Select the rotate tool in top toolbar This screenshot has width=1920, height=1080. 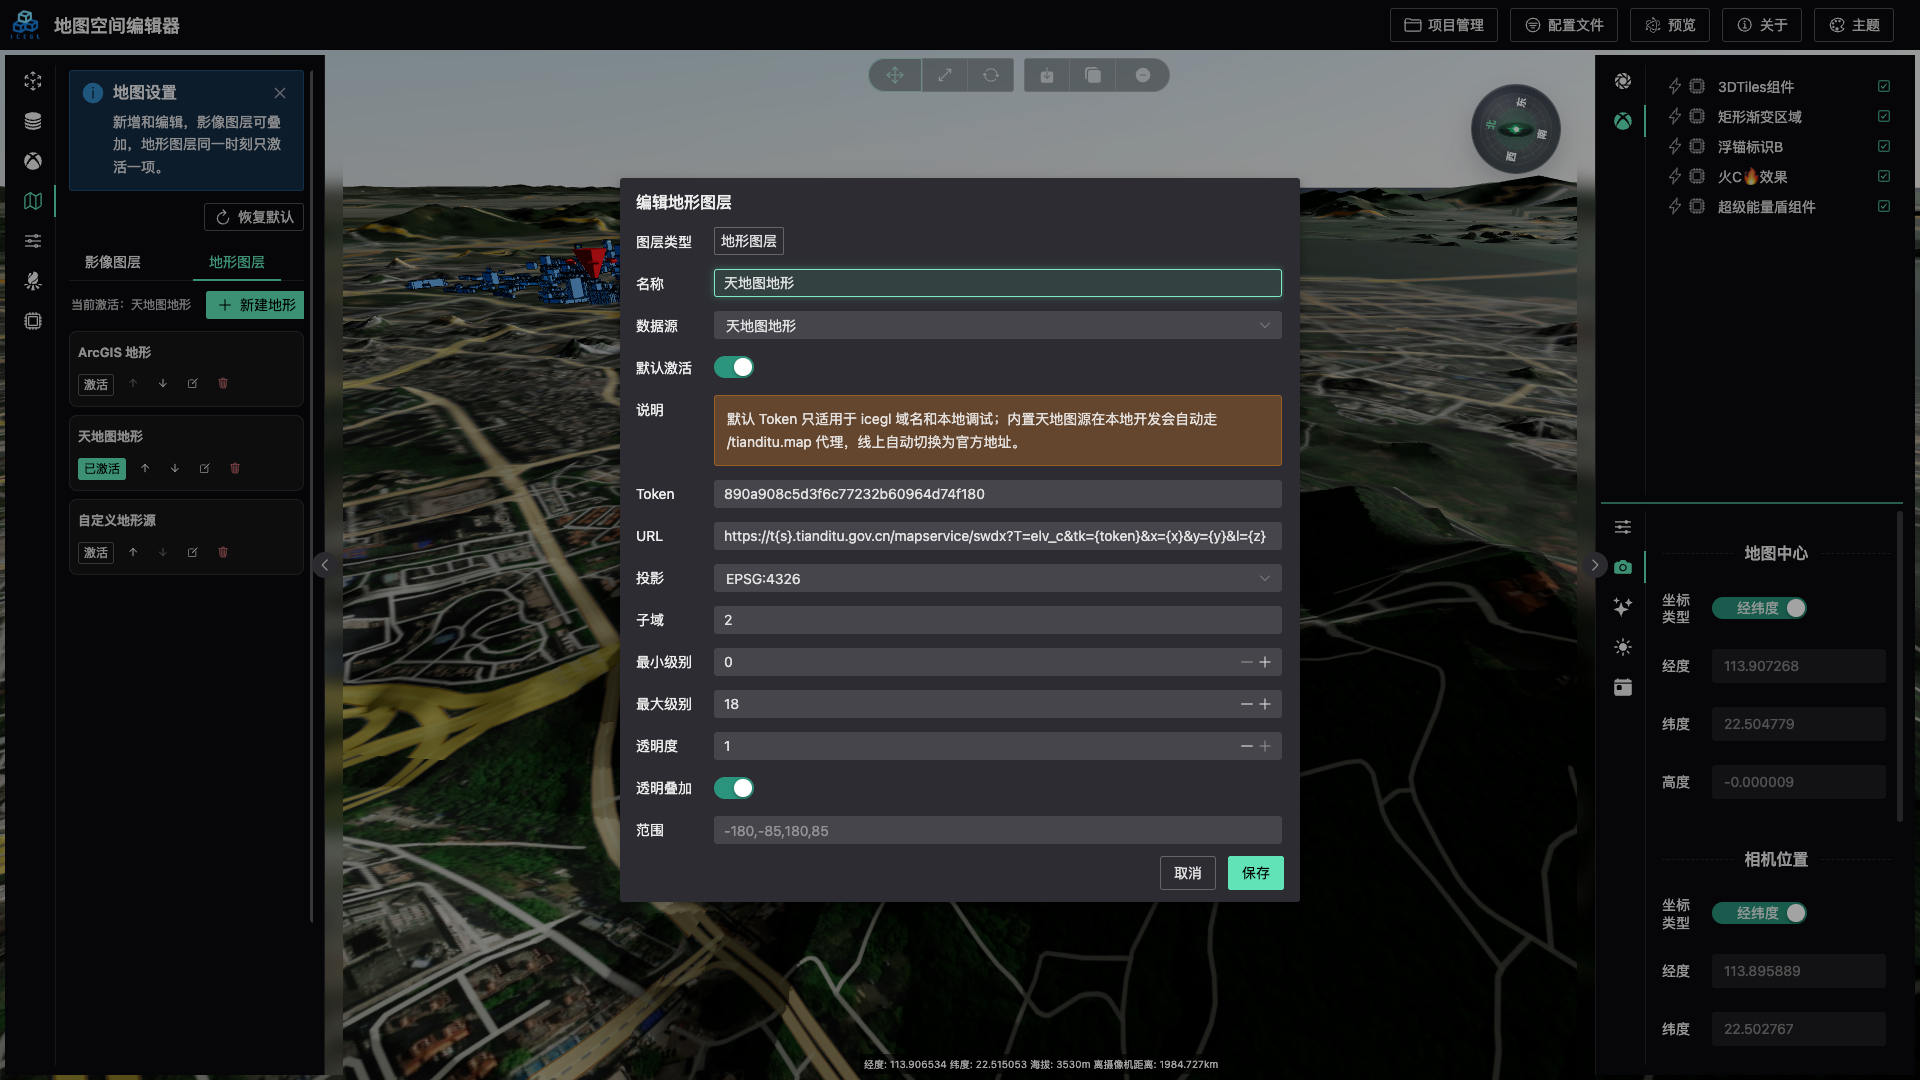pyautogui.click(x=990, y=75)
